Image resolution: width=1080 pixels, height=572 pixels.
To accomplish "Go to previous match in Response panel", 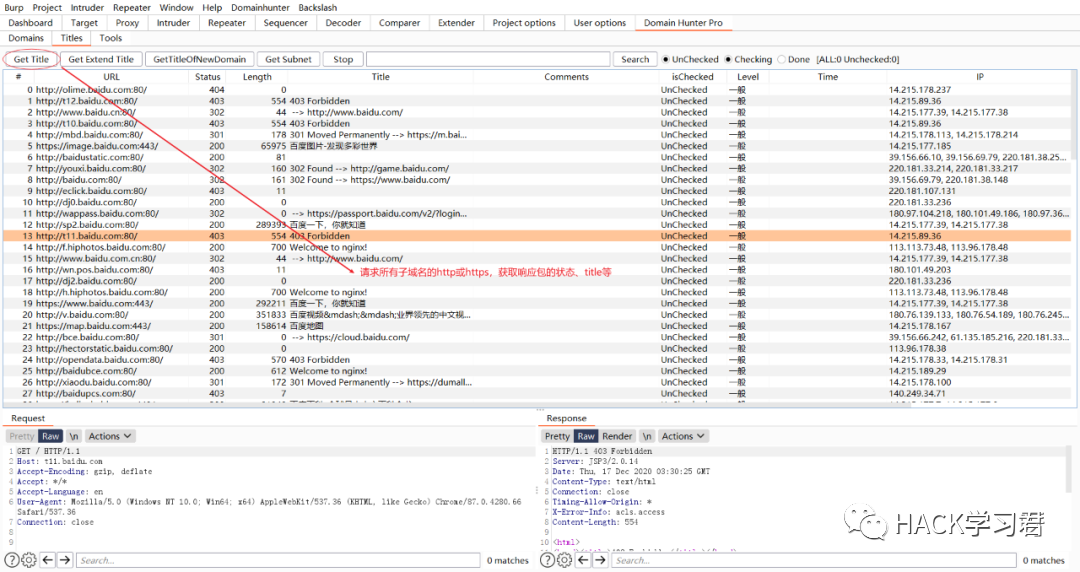I will (583, 560).
